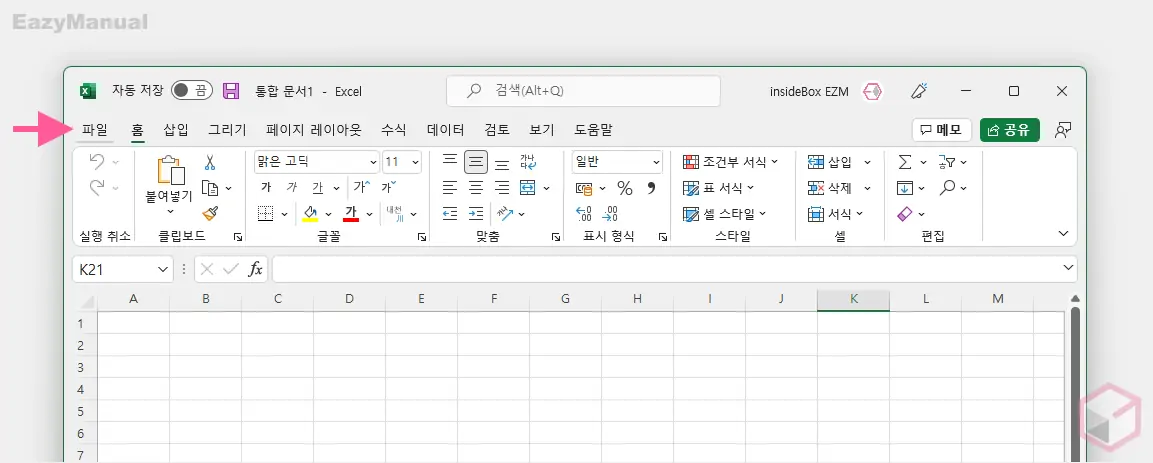Expand the formula bar chevron
The image size is (1153, 463).
click(x=1068, y=268)
